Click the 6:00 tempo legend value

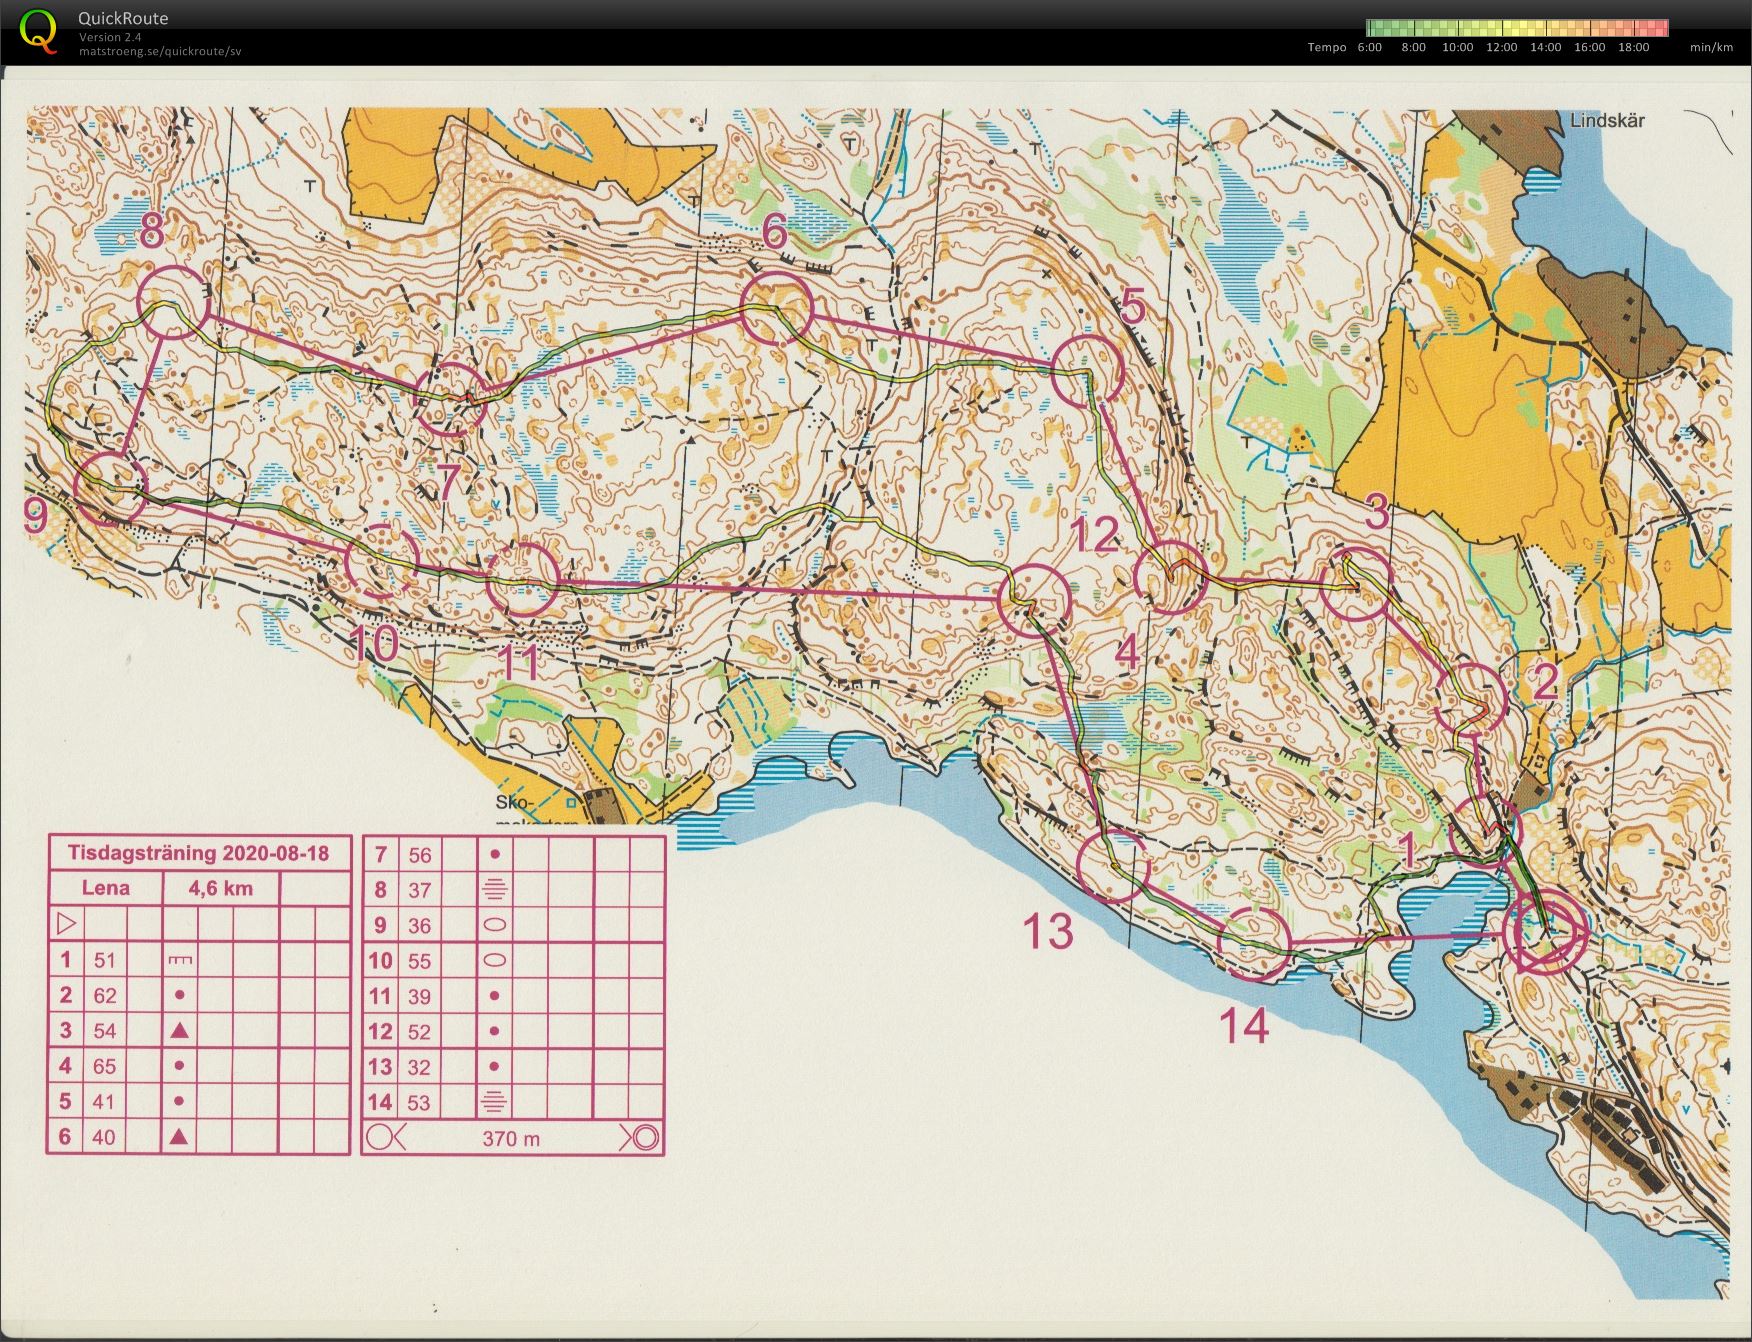pyautogui.click(x=1370, y=47)
